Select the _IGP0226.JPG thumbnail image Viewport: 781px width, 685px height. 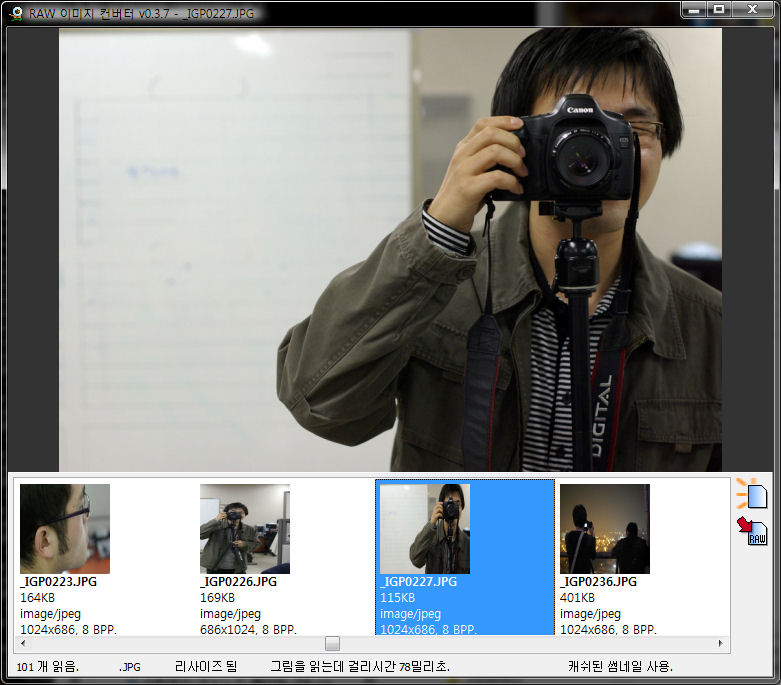point(245,529)
